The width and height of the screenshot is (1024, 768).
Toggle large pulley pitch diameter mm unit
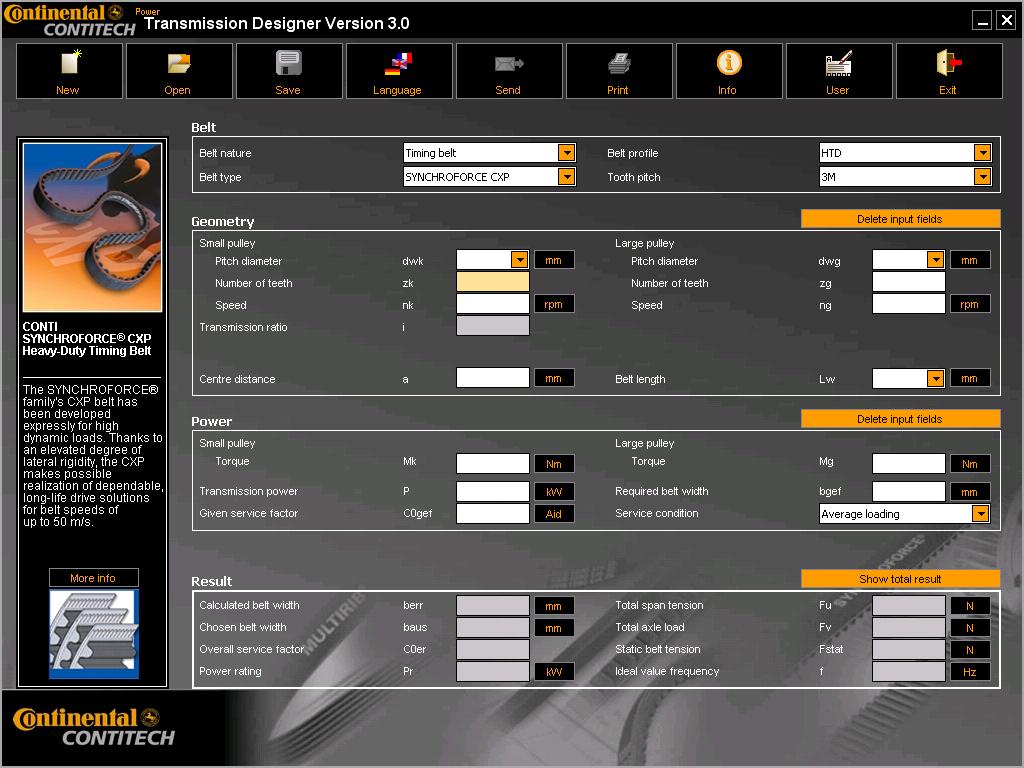[970, 260]
